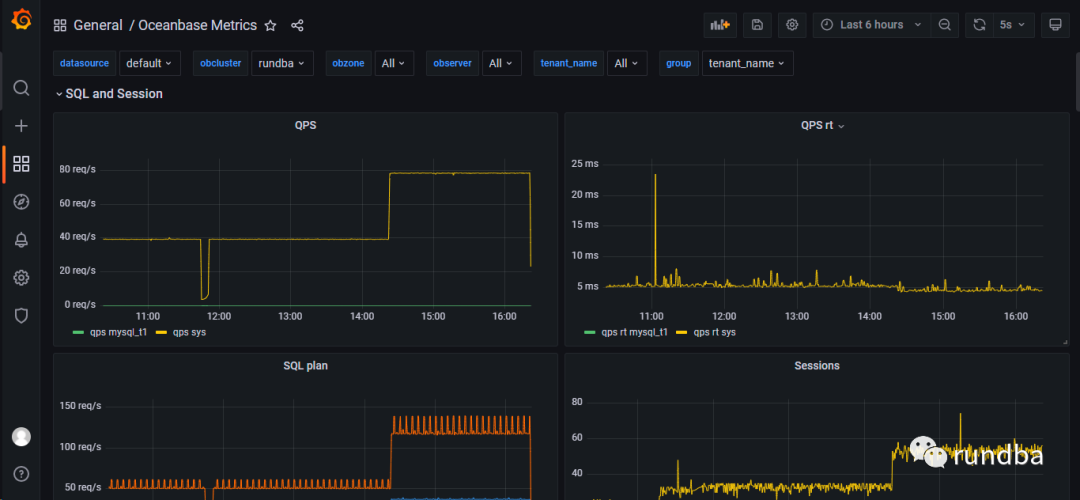Open the SQL plan panel title

306,366
